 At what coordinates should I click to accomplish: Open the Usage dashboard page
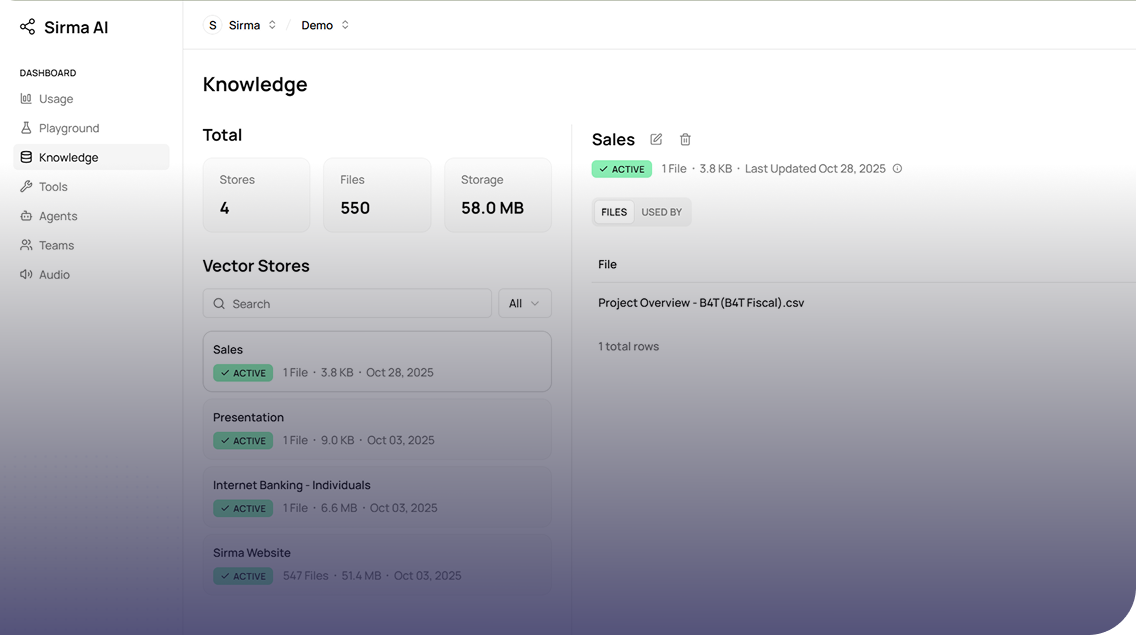click(x=56, y=99)
